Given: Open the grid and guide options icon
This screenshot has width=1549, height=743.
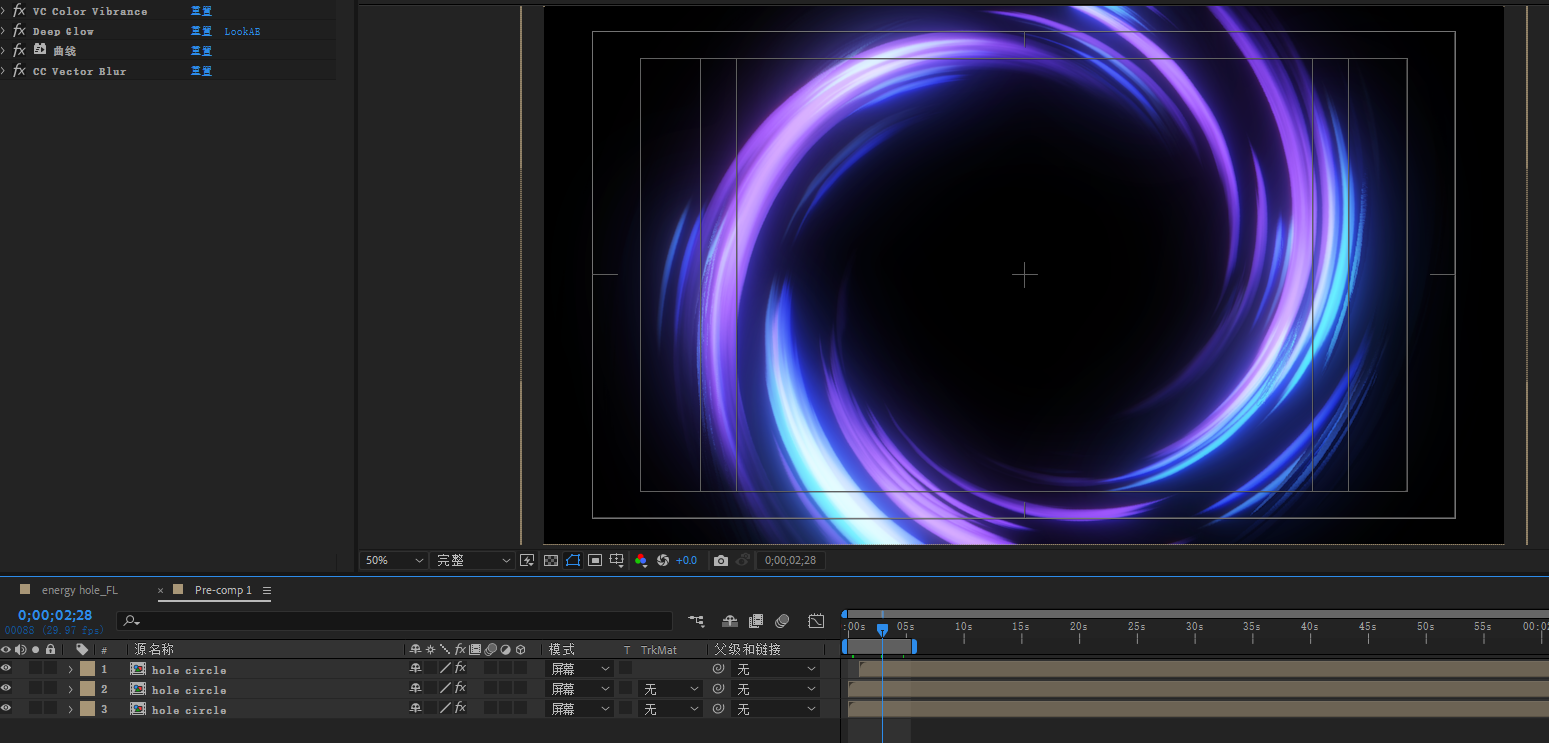Looking at the screenshot, I should click(617, 561).
